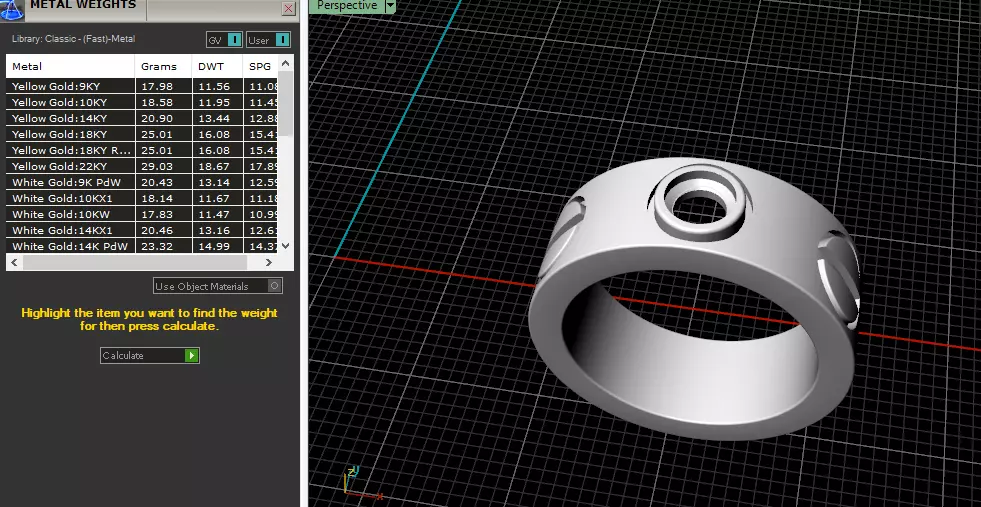Viewport: 981px width, 507px height.
Task: Select the Yellow Gold:18KY row
Action: pyautogui.click(x=141, y=135)
